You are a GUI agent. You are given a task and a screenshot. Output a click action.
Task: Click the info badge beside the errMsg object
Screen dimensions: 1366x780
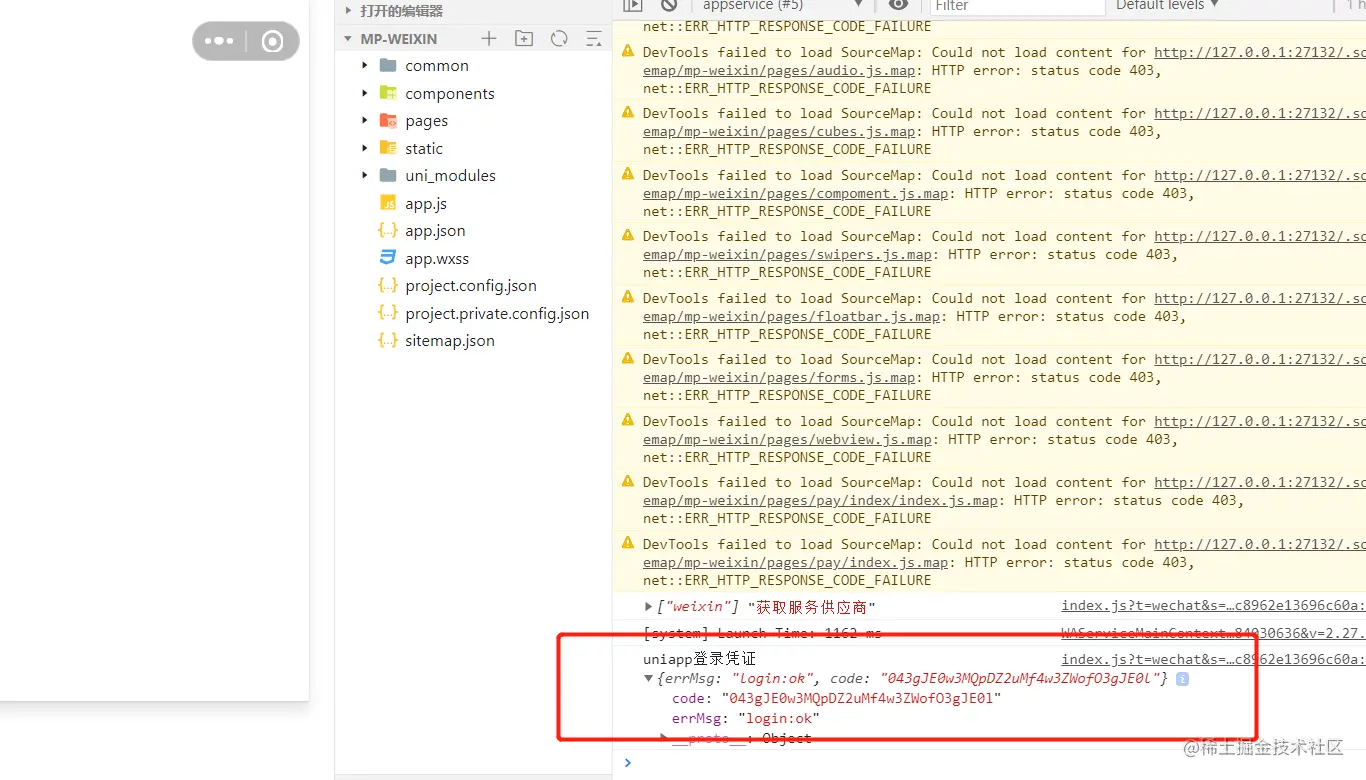[1182, 679]
